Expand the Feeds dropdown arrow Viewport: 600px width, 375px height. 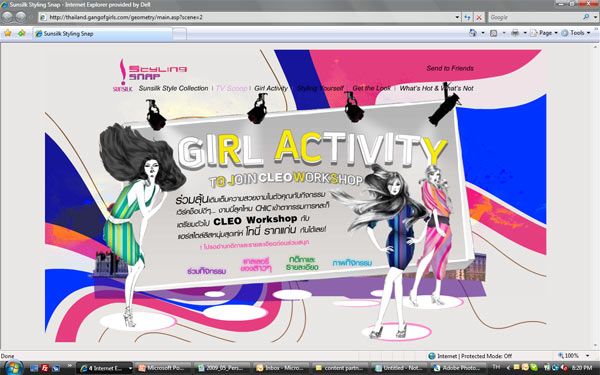[x=504, y=33]
